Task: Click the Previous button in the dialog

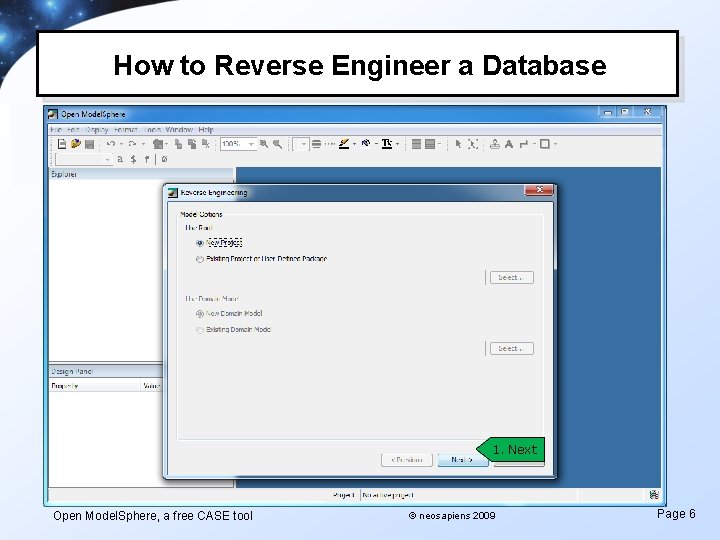Action: click(x=406, y=460)
